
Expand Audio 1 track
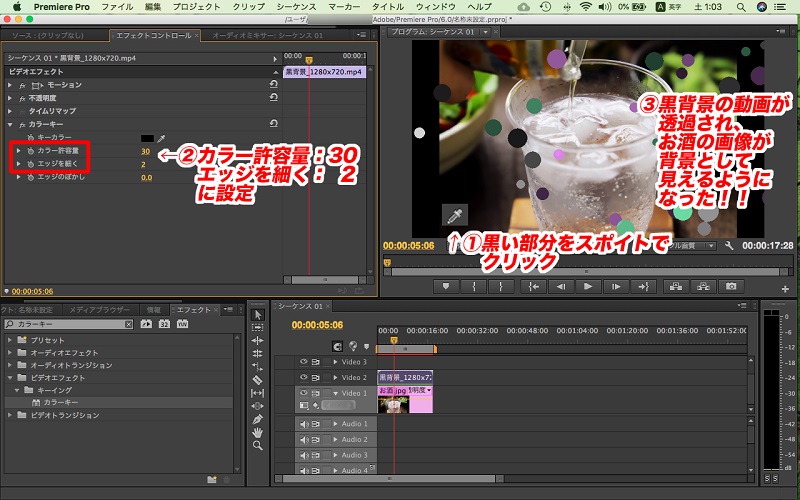click(335, 424)
